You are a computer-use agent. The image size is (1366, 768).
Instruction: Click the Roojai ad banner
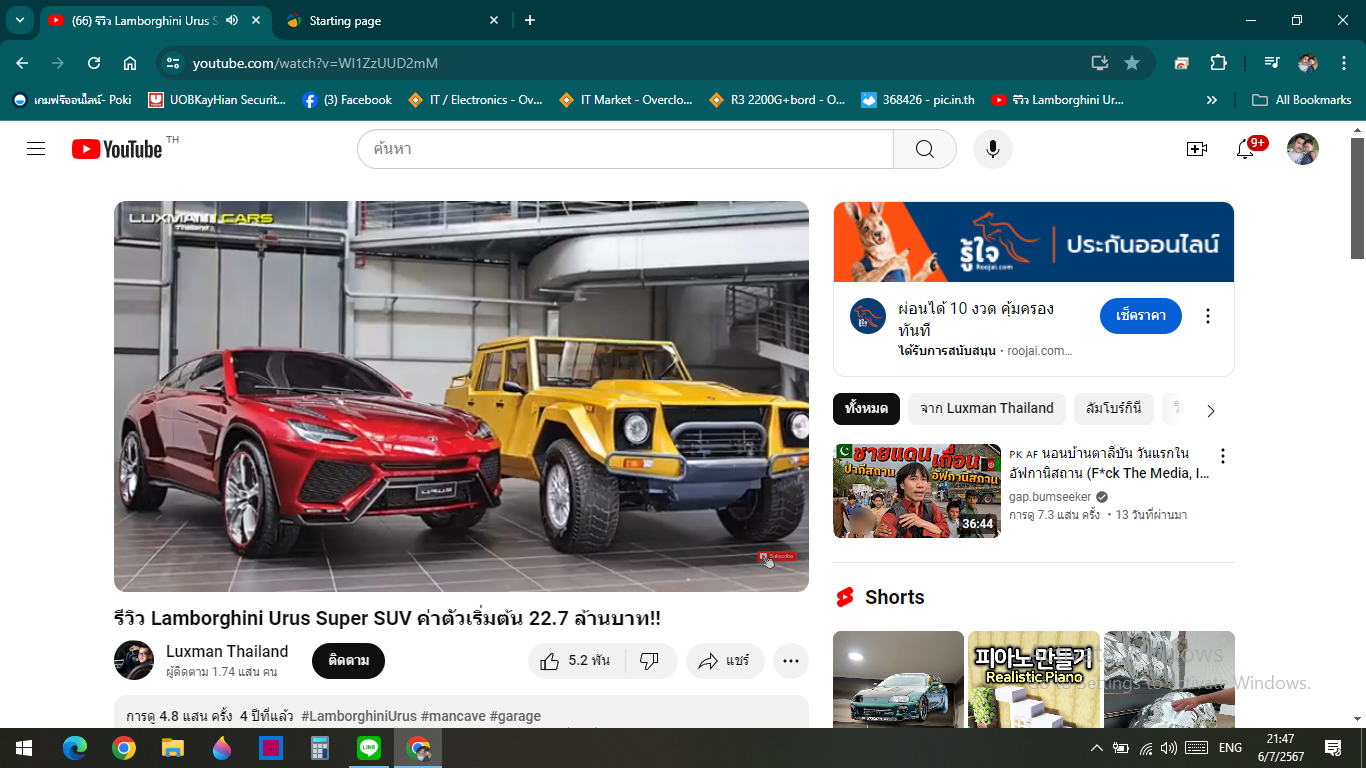[1034, 242]
